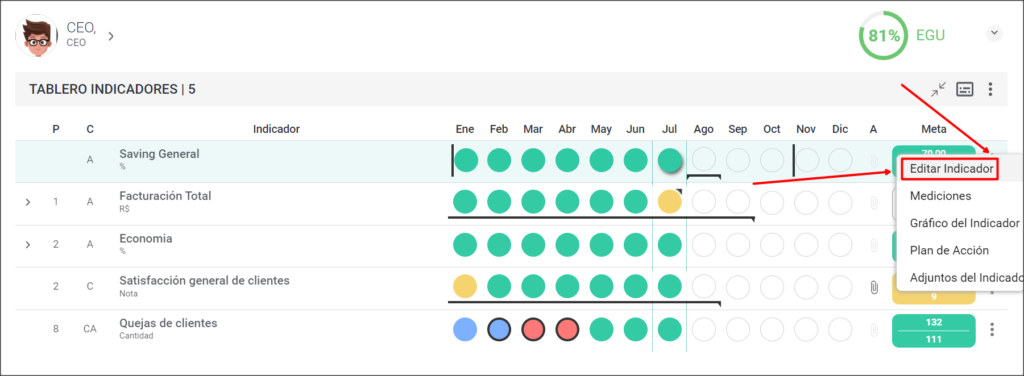Screen dimensions: 1024x376
Task: Click Economia March green circle
Action: (533, 245)
